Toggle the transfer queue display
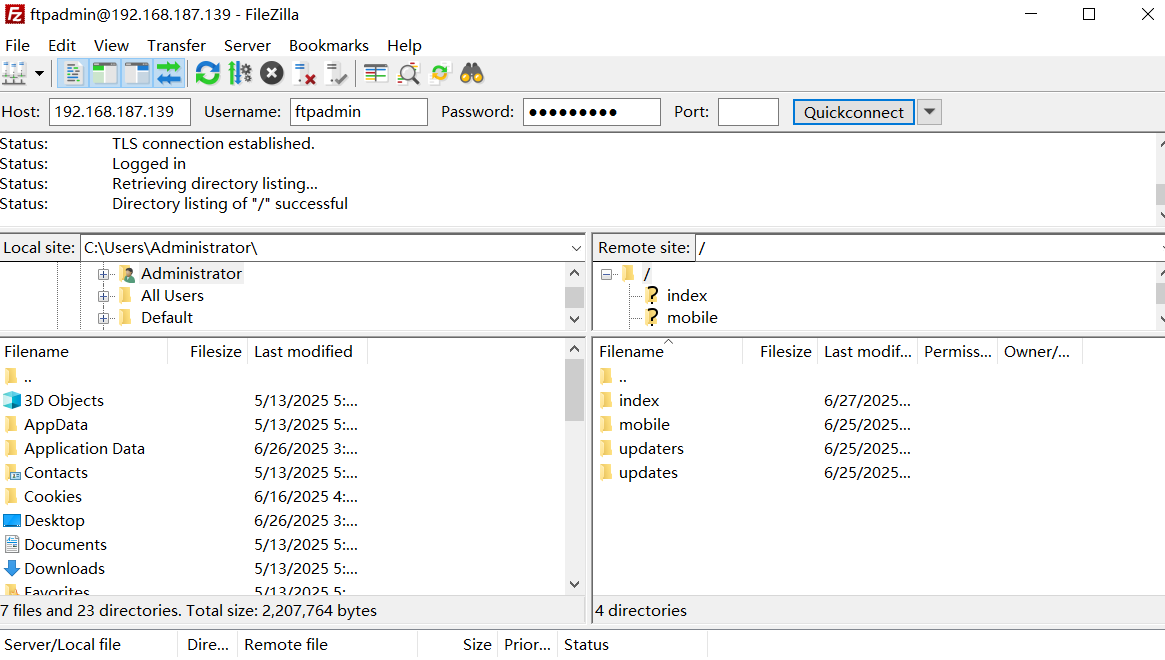This screenshot has width=1165, height=660. [169, 74]
